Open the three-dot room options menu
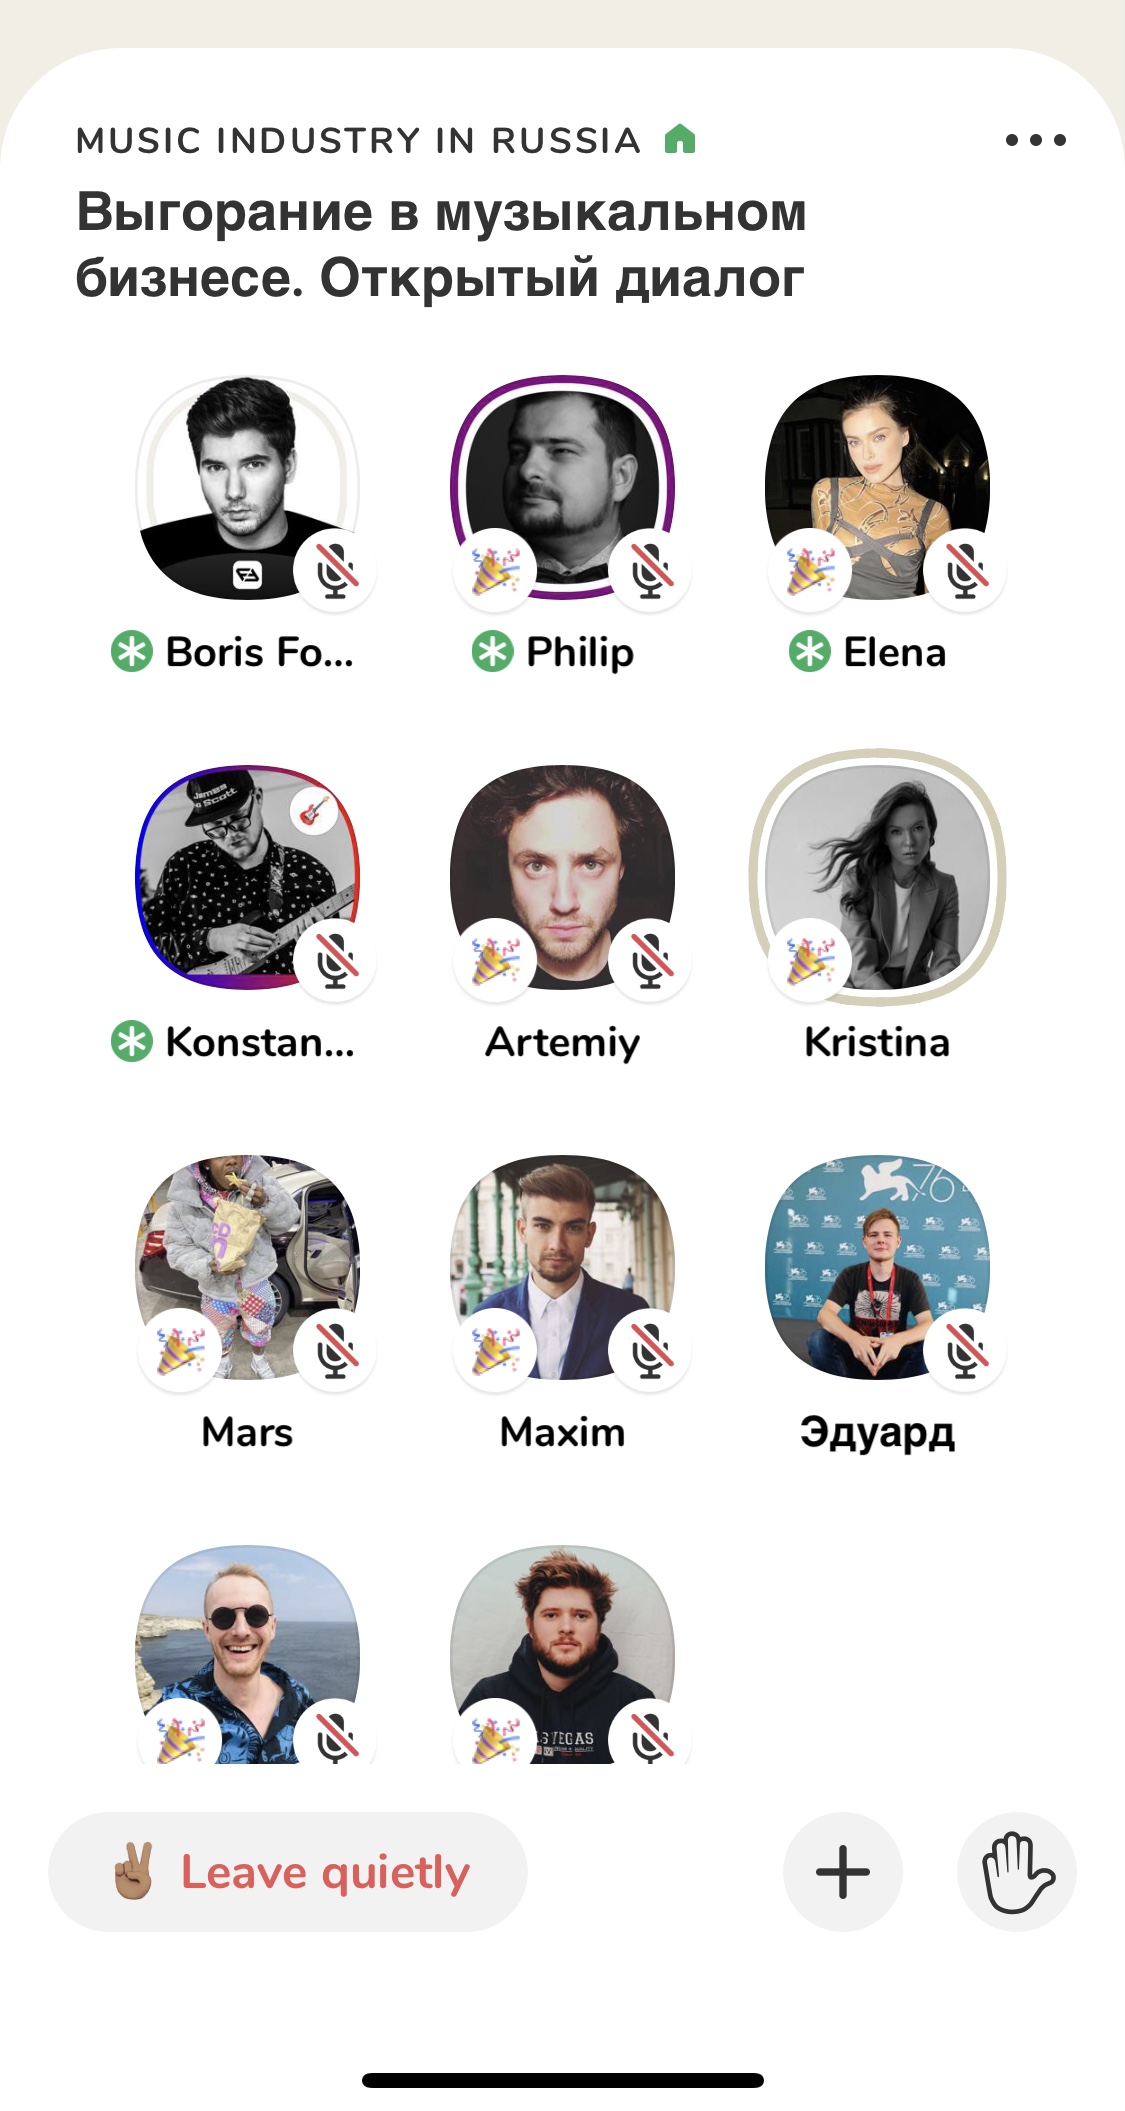 point(1036,140)
